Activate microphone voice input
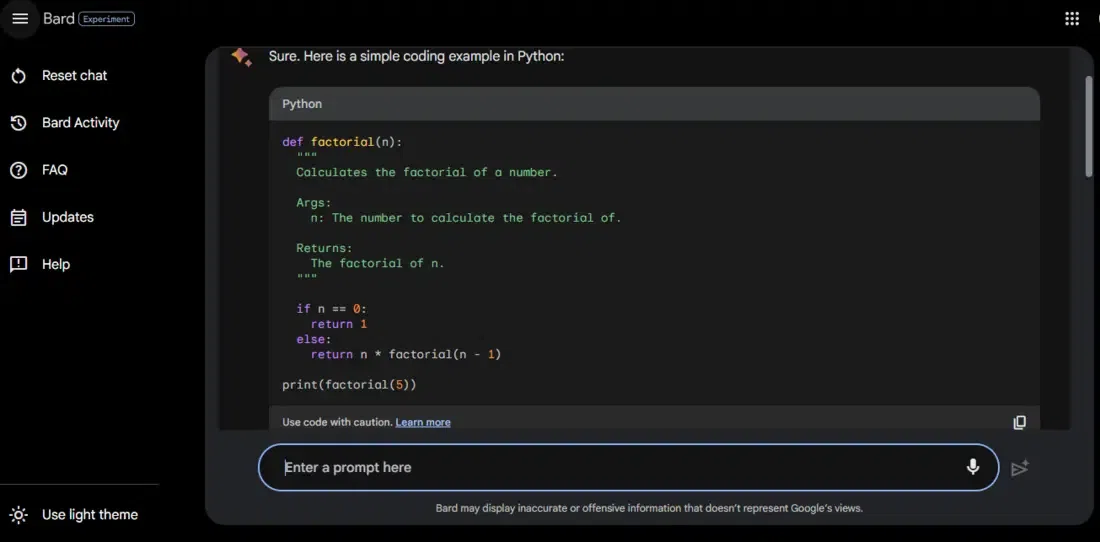 point(972,467)
